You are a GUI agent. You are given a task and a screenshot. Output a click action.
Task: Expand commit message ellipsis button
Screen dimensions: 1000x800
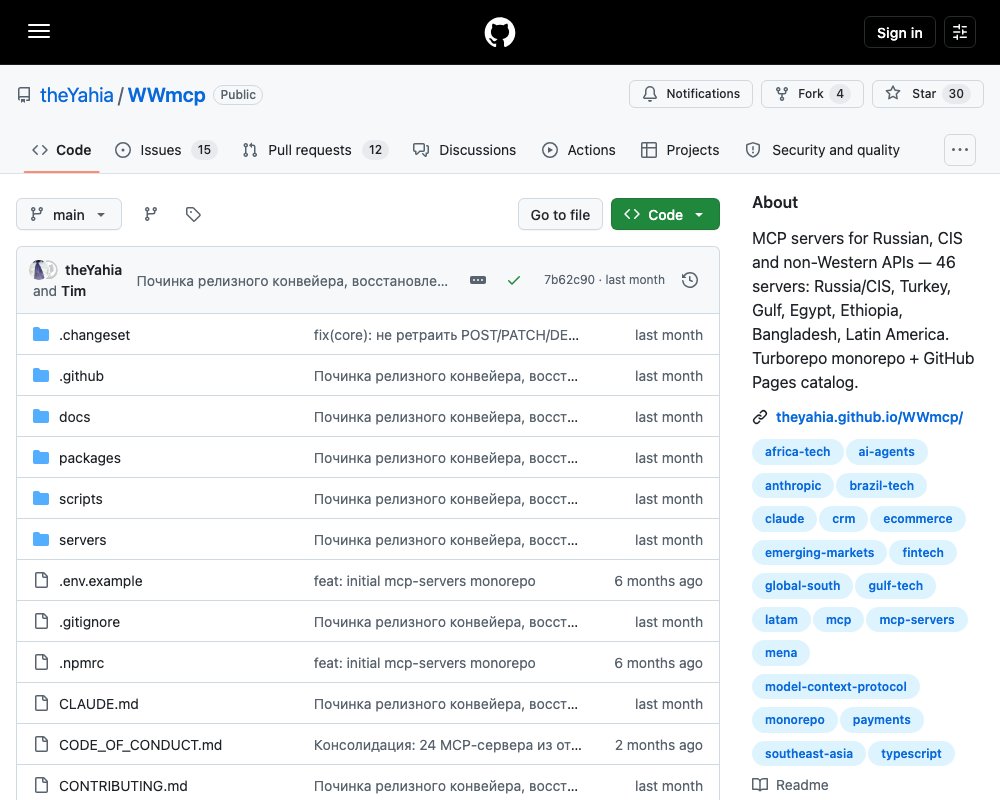click(478, 280)
